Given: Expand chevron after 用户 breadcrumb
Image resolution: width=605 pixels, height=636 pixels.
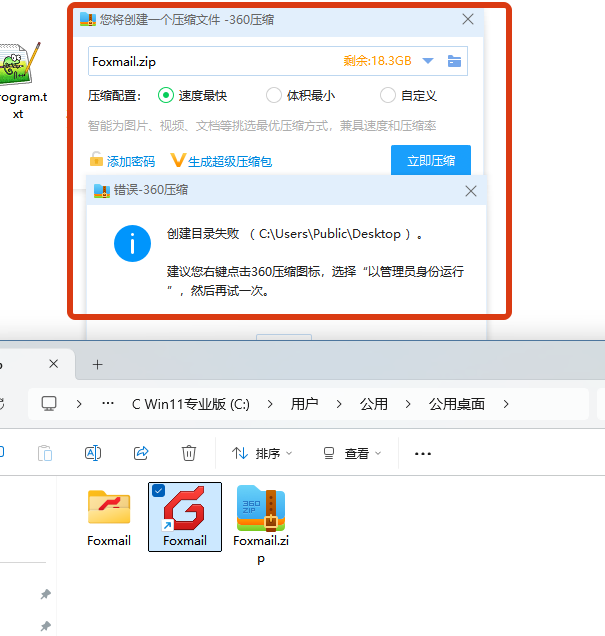Looking at the screenshot, I should [x=339, y=404].
